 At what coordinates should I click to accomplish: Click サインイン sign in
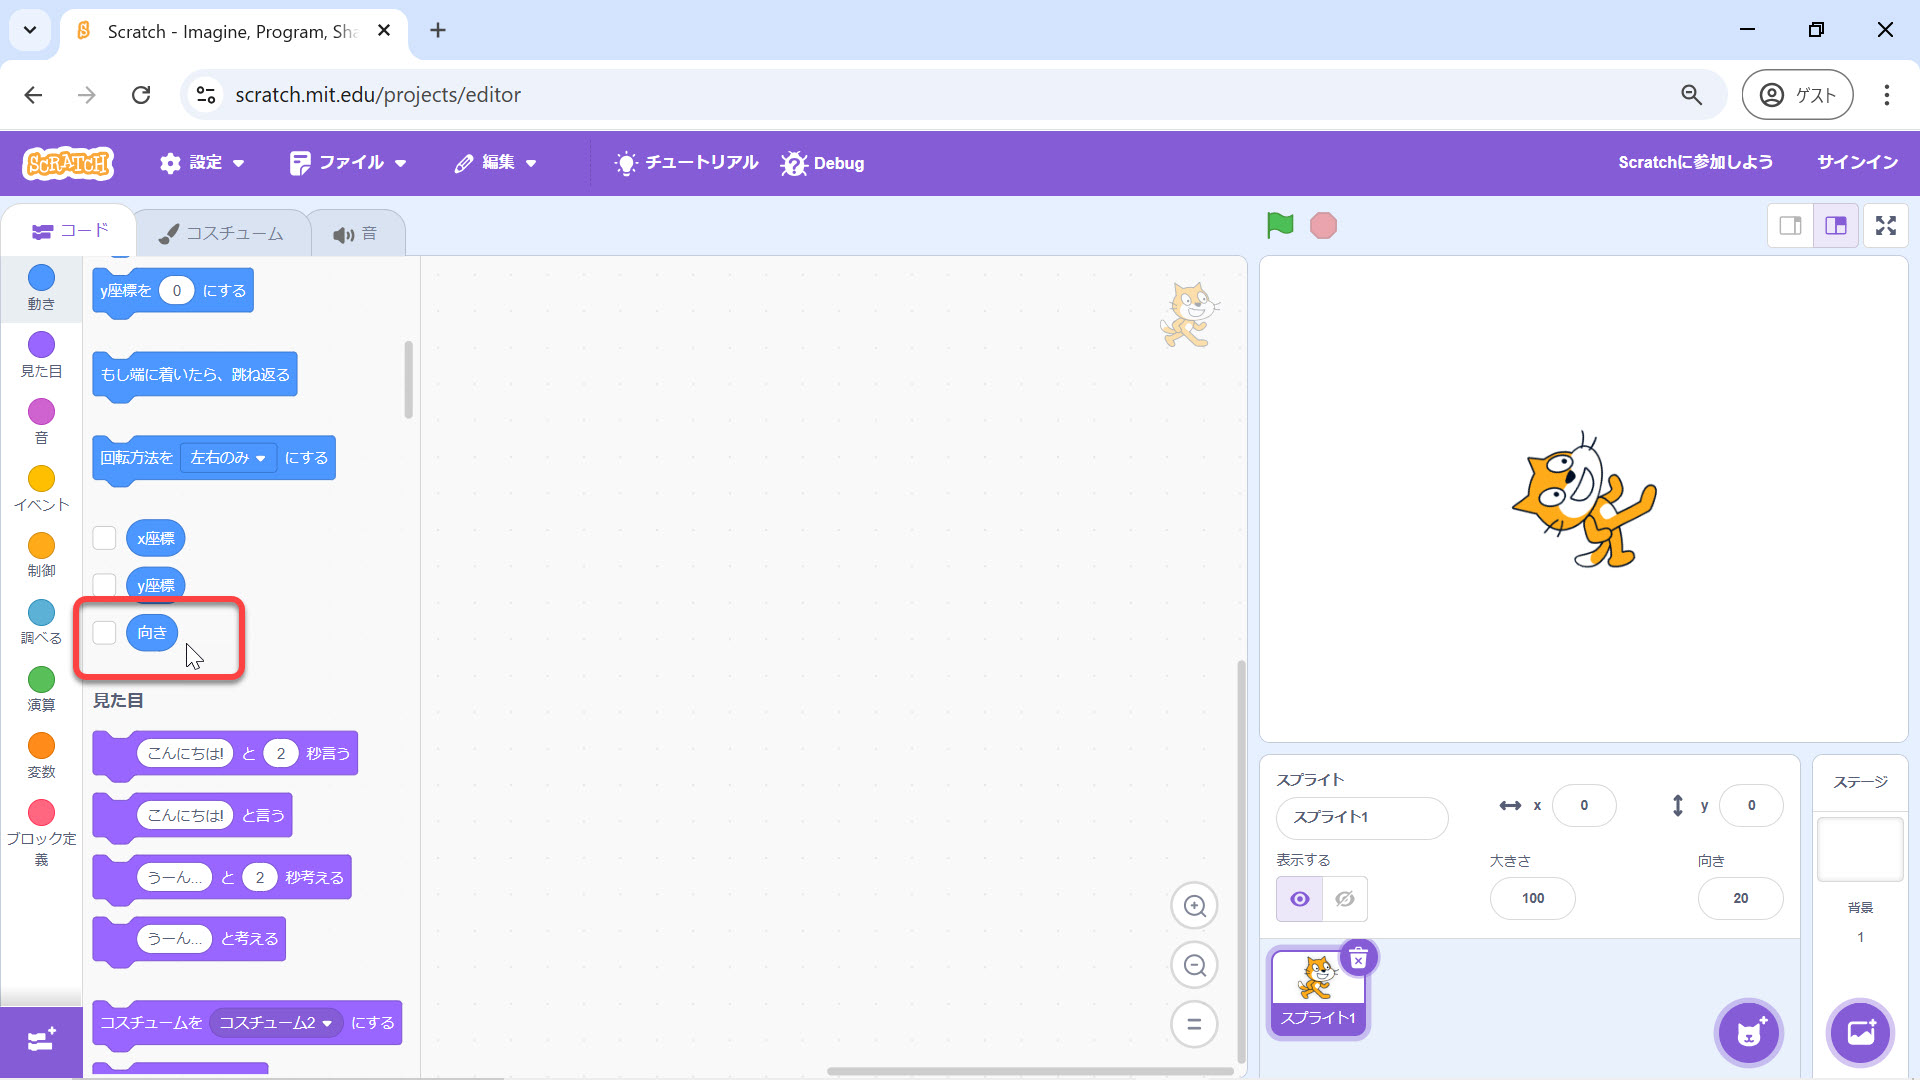pyautogui.click(x=1857, y=162)
